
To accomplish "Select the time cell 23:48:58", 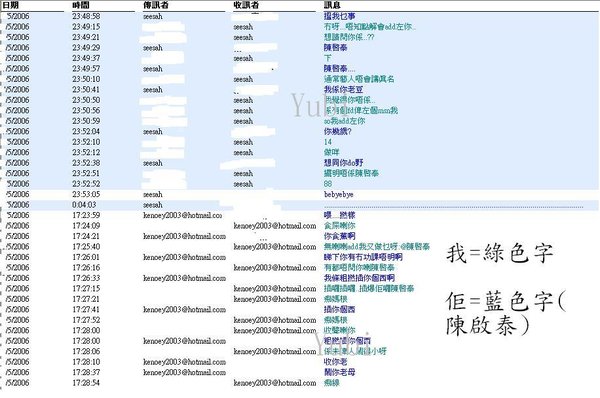I will pyautogui.click(x=86, y=16).
